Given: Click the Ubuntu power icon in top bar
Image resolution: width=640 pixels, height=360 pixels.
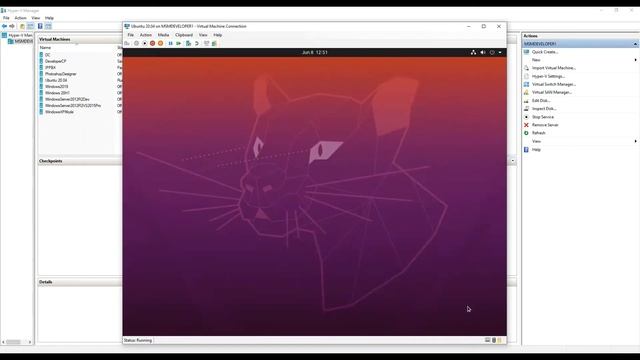Looking at the screenshot, I should click(x=492, y=52).
